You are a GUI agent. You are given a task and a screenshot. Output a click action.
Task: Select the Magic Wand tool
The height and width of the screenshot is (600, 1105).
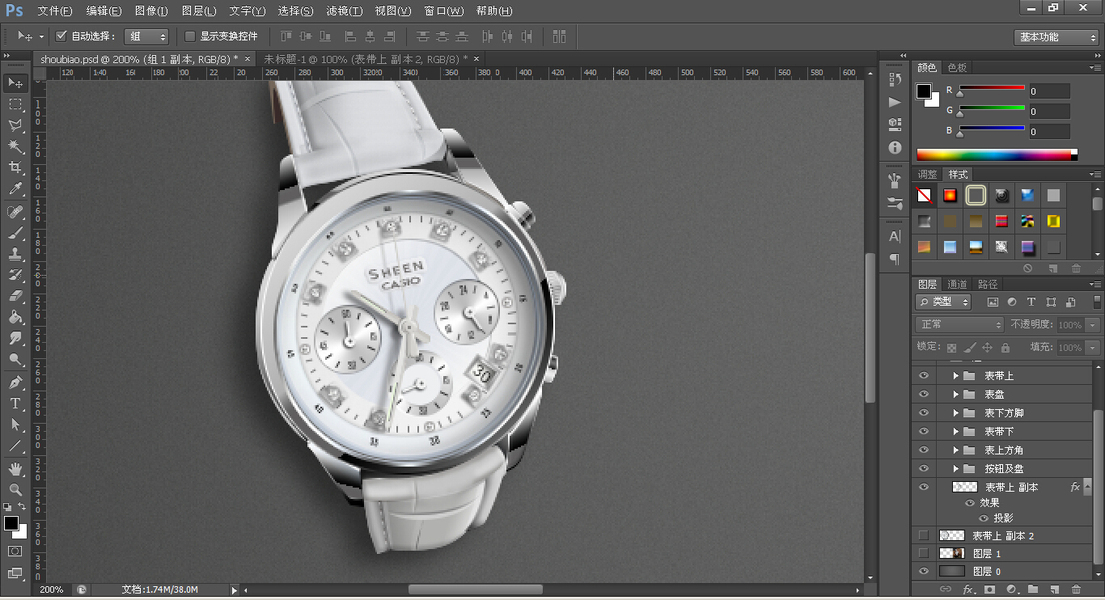[x=15, y=147]
